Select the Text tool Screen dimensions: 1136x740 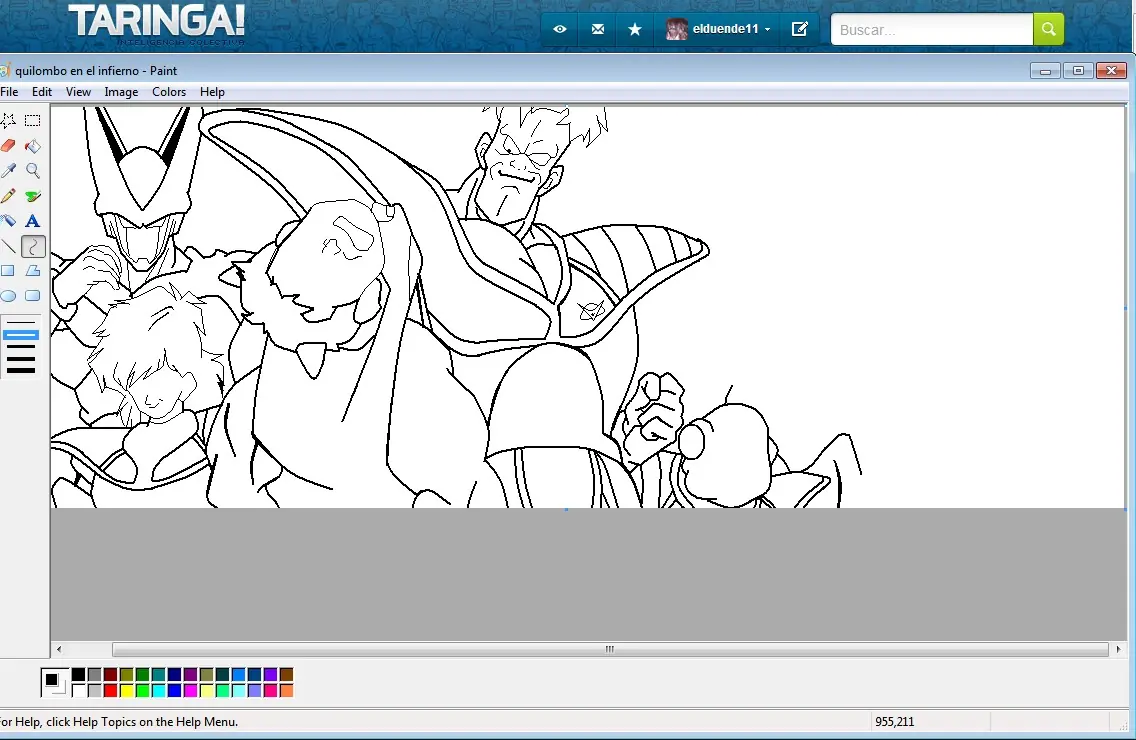(x=33, y=221)
